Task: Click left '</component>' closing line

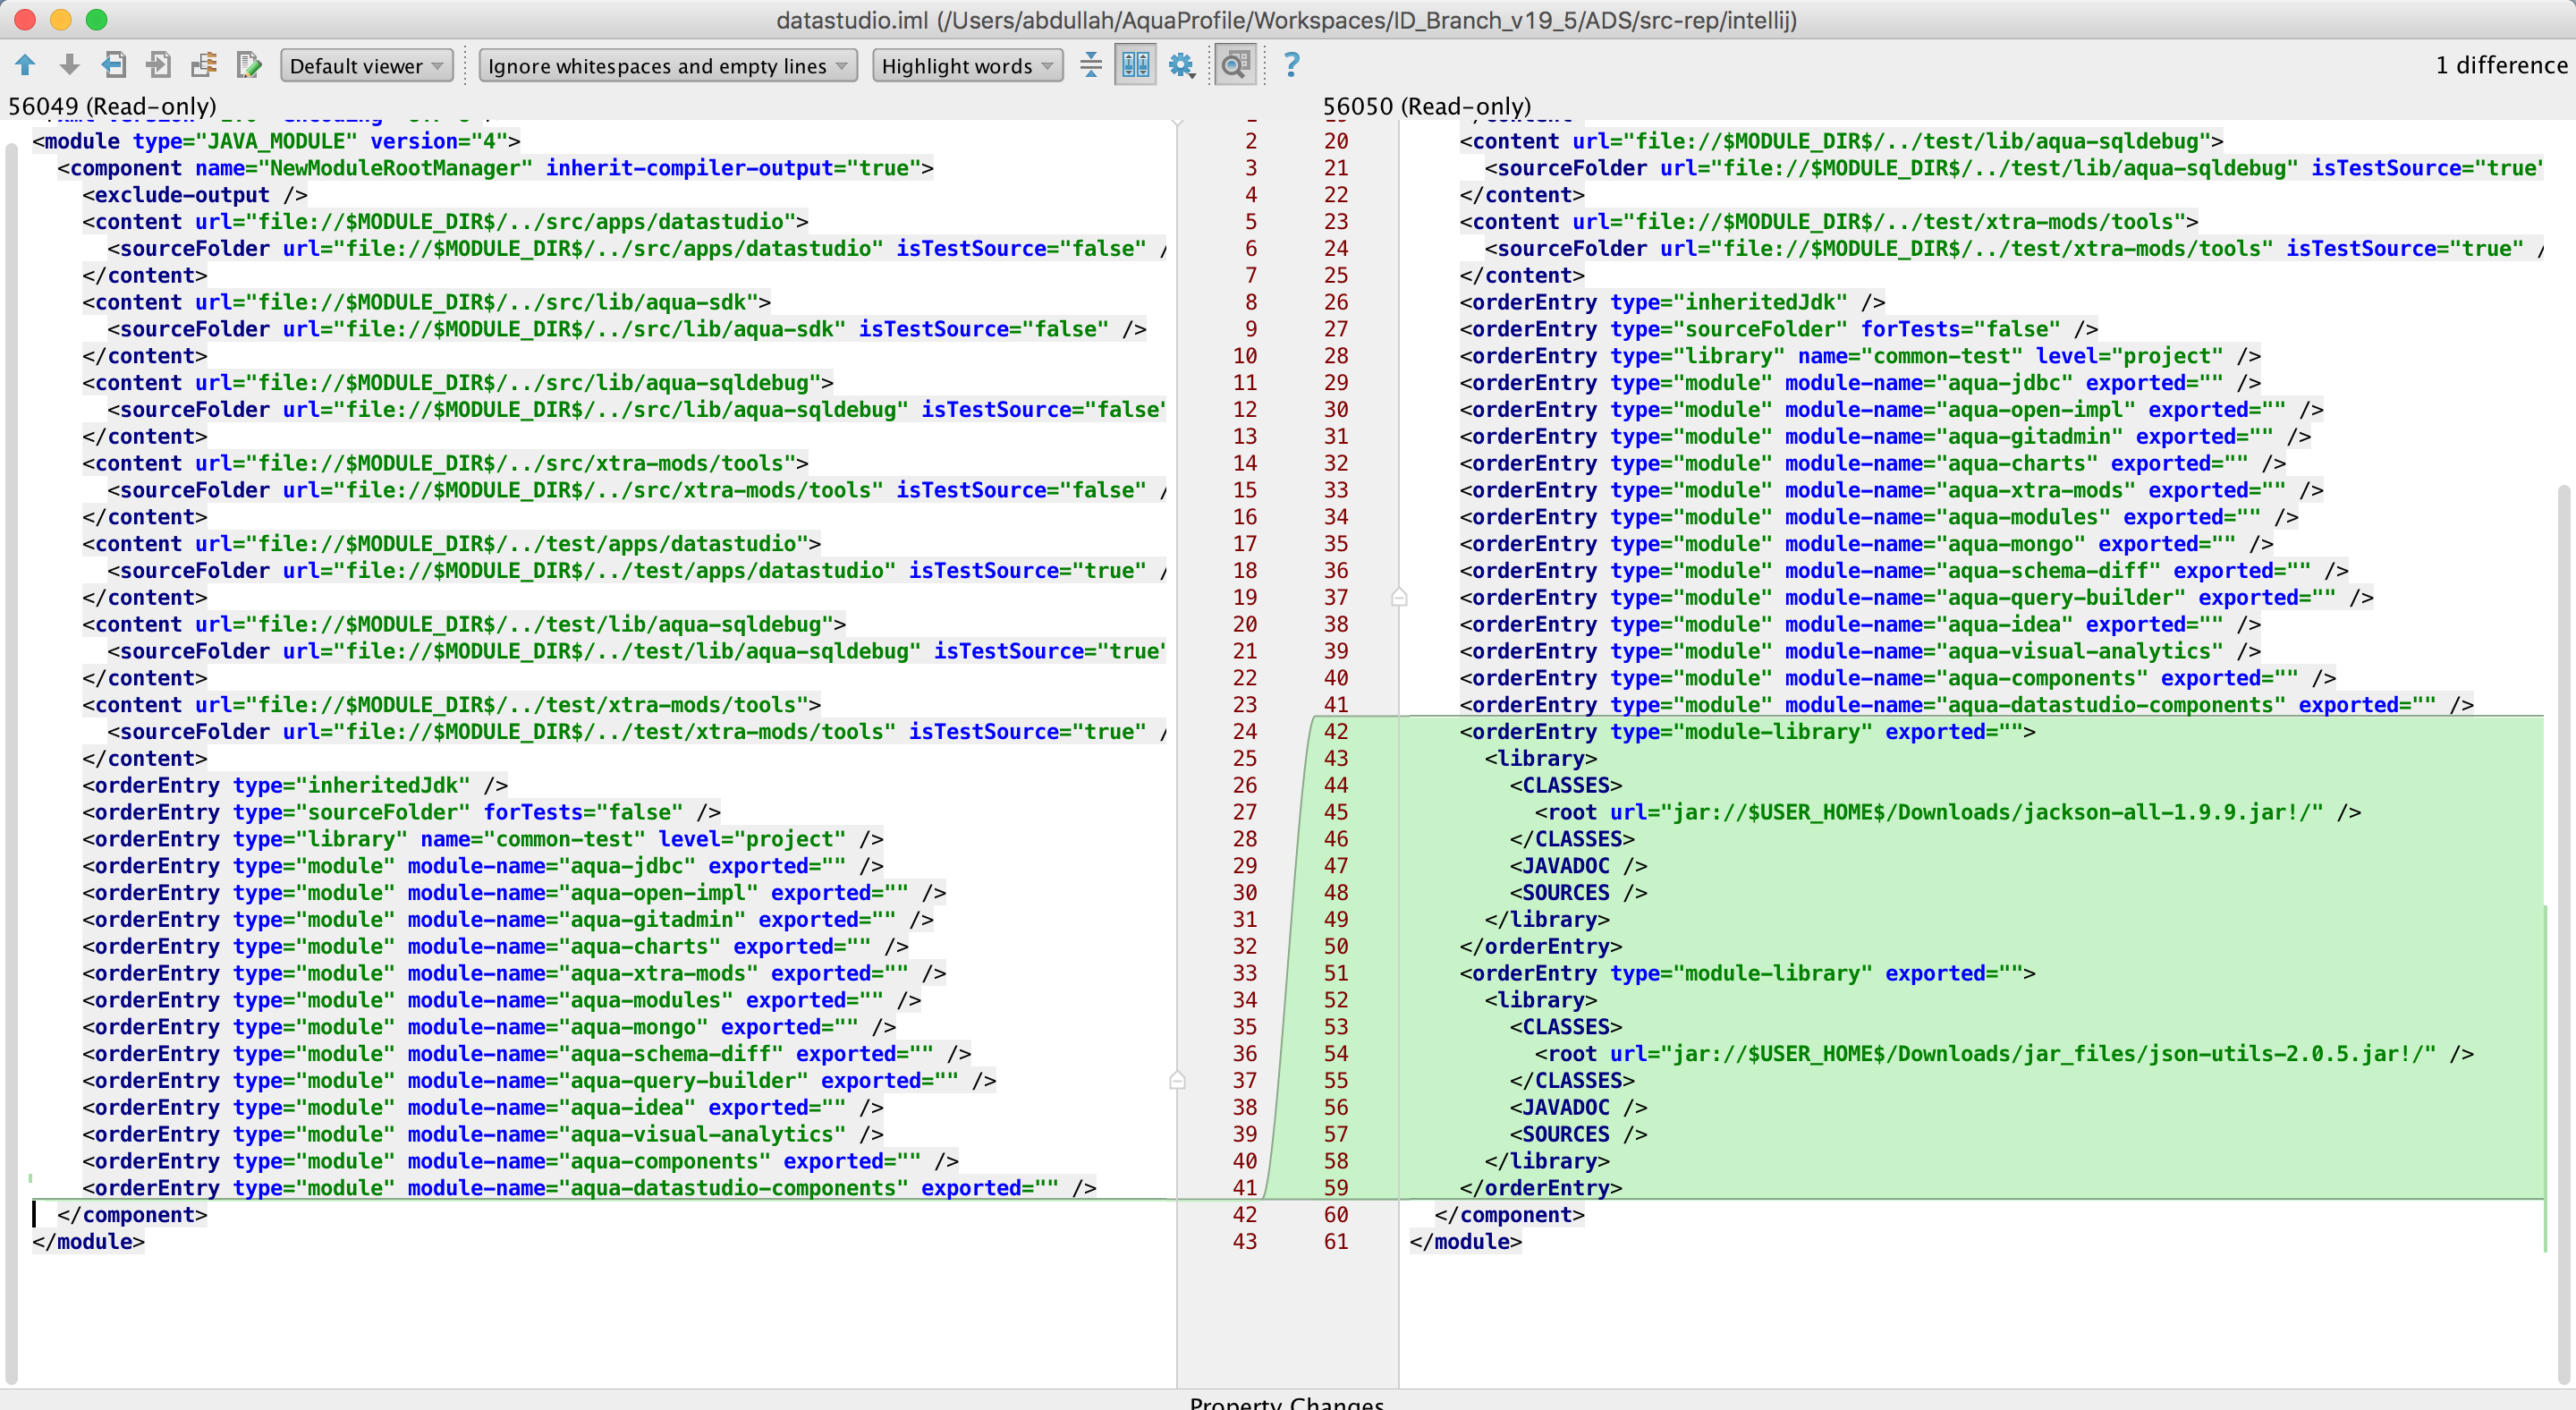Action: pyautogui.click(x=132, y=1215)
